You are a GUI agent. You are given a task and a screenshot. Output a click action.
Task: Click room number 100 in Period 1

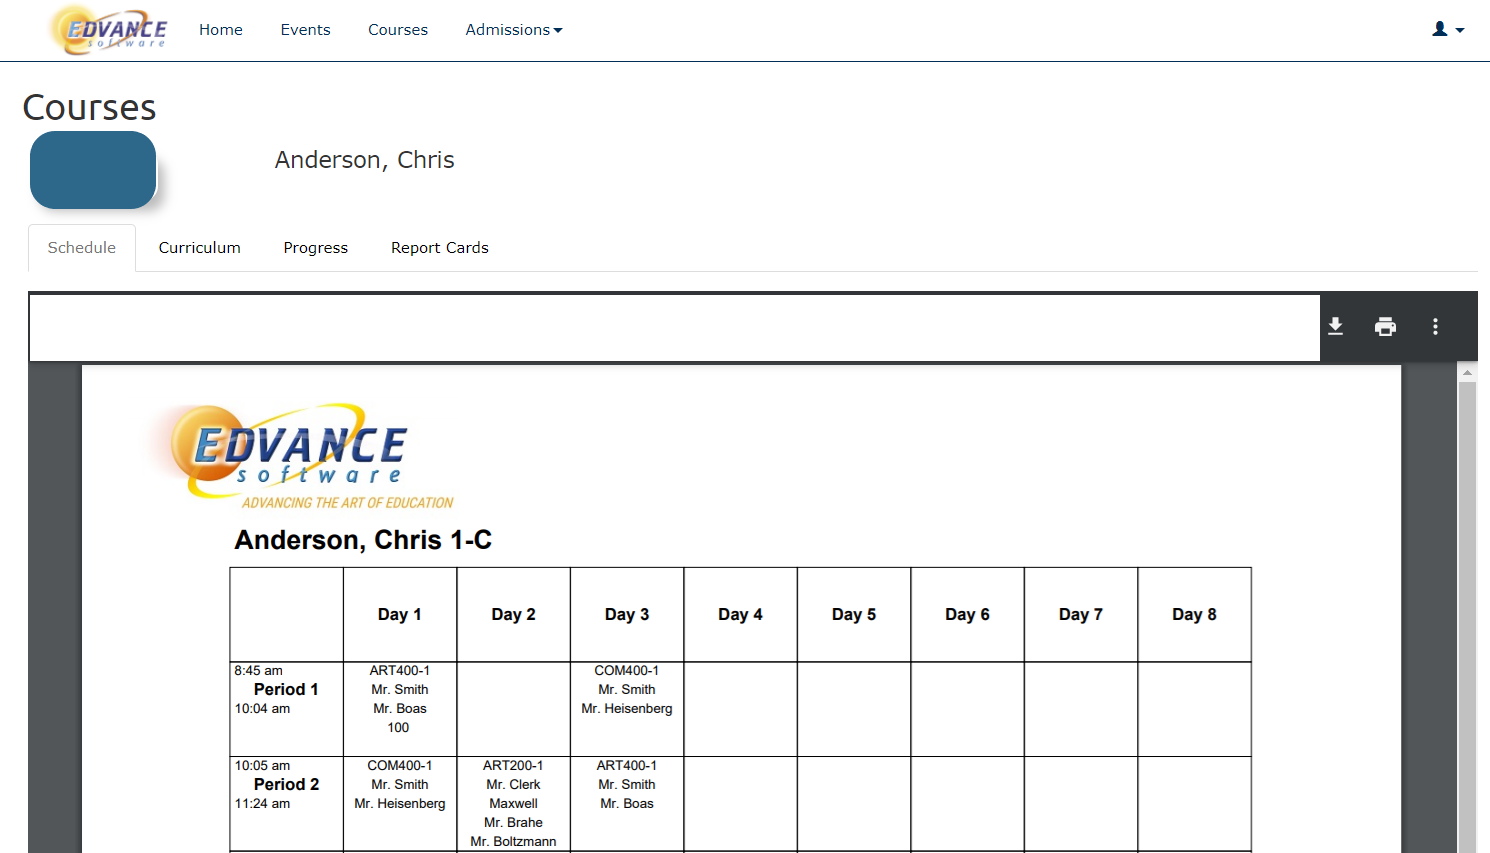click(x=398, y=728)
